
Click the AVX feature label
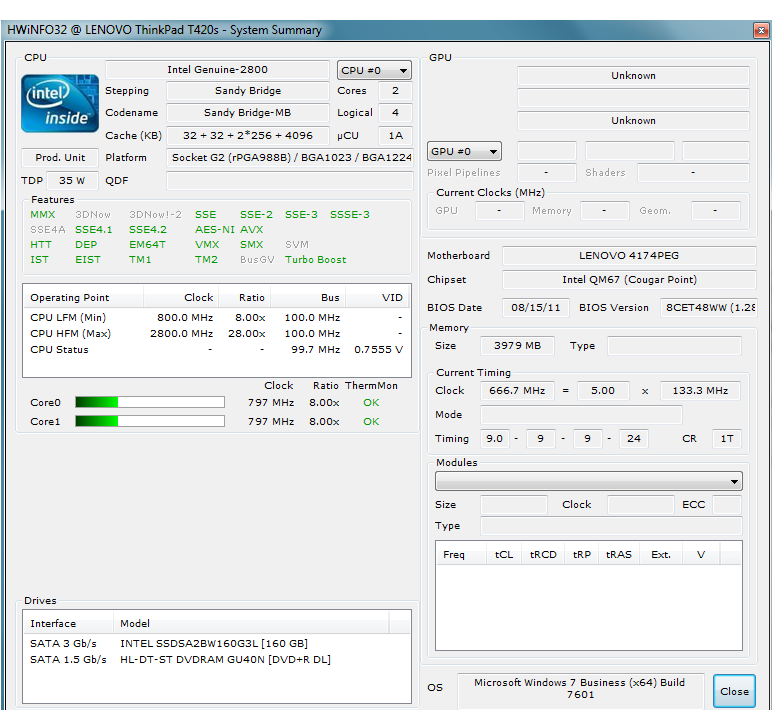(252, 229)
